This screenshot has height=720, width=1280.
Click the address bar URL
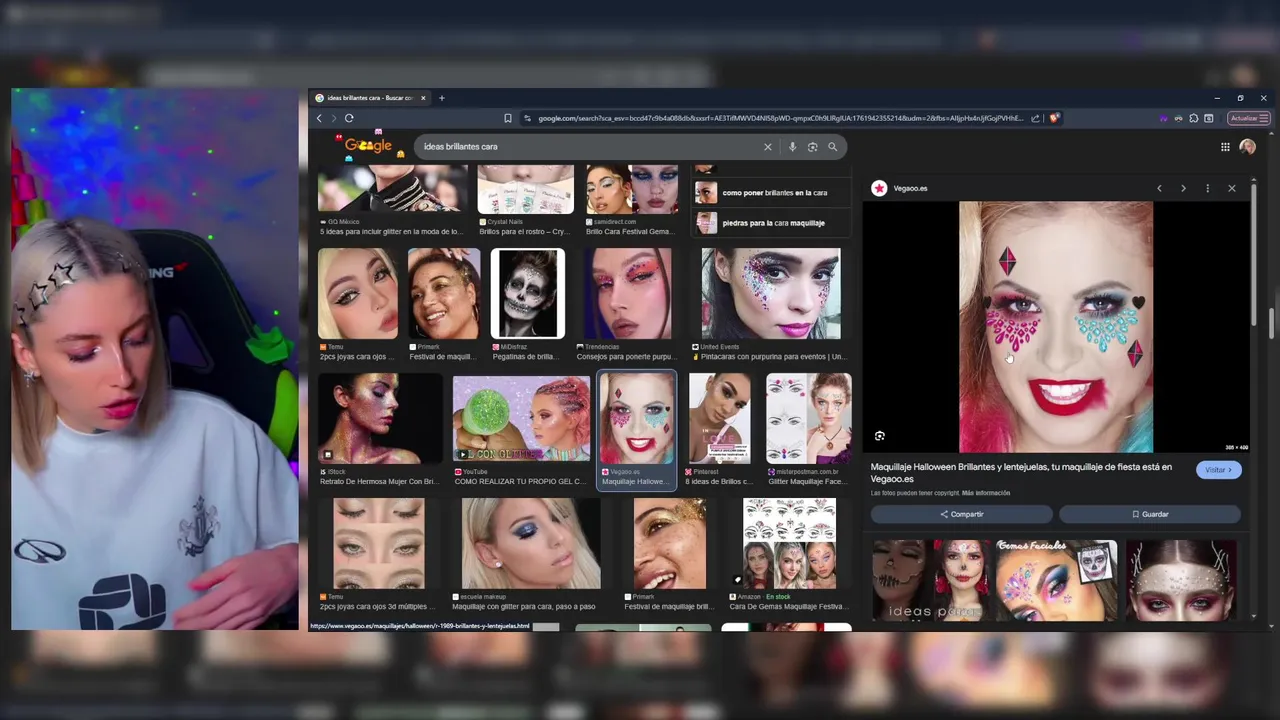[x=780, y=118]
